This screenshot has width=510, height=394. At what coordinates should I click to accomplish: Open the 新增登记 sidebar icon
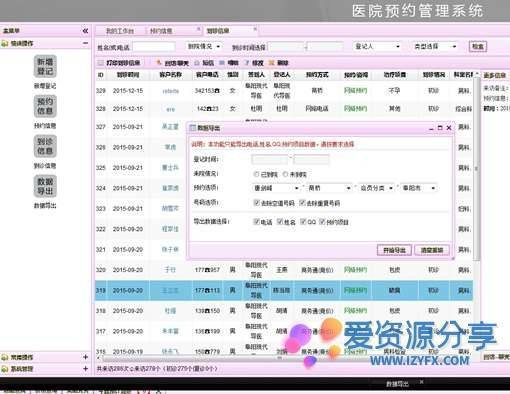click(x=45, y=66)
